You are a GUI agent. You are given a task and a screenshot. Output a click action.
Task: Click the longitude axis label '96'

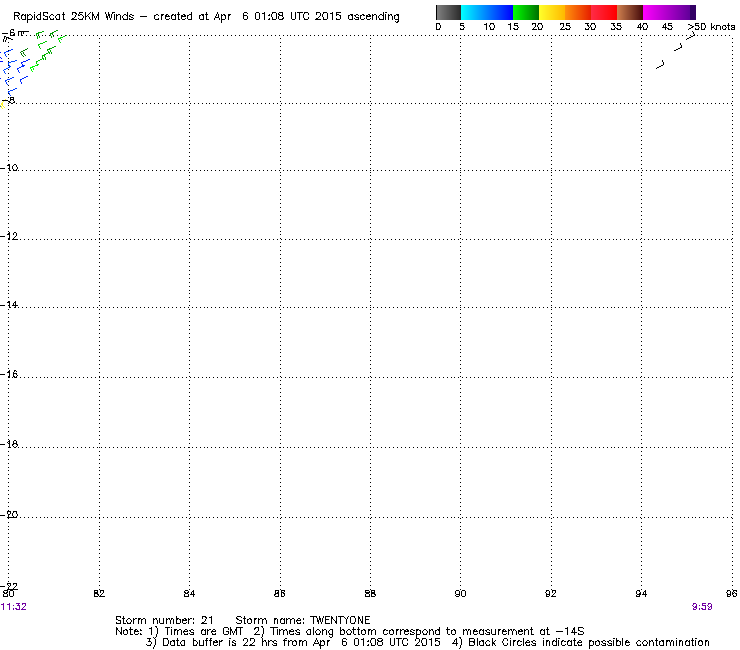click(x=732, y=593)
